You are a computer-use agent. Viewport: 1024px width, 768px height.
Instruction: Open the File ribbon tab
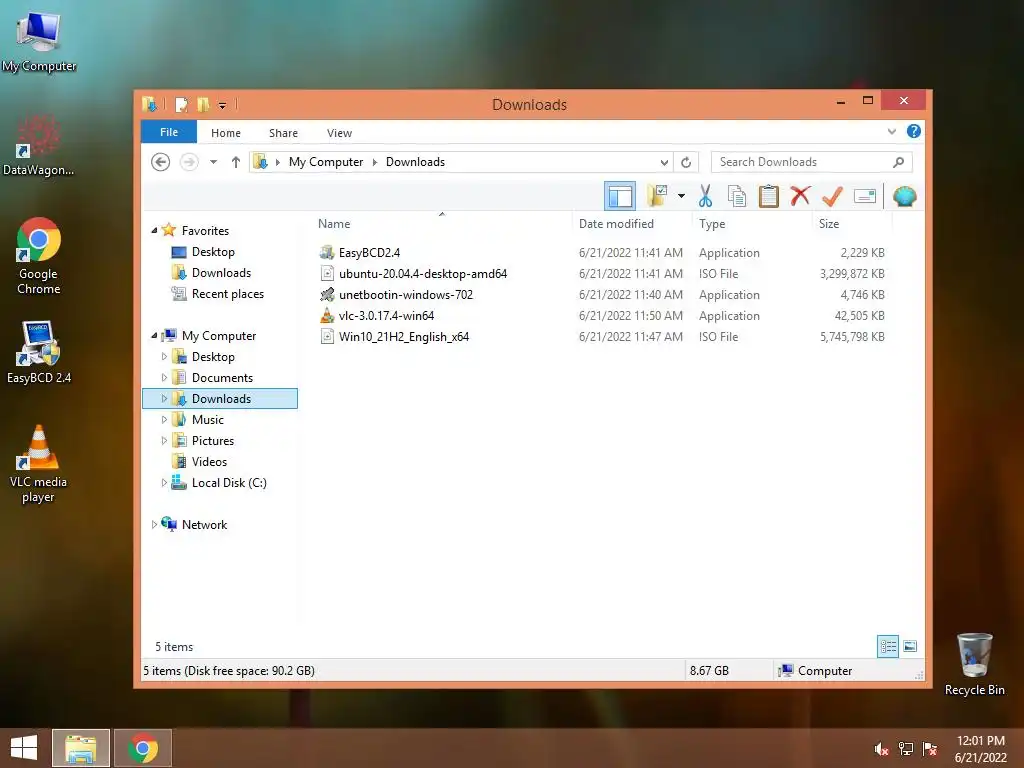pyautogui.click(x=168, y=132)
